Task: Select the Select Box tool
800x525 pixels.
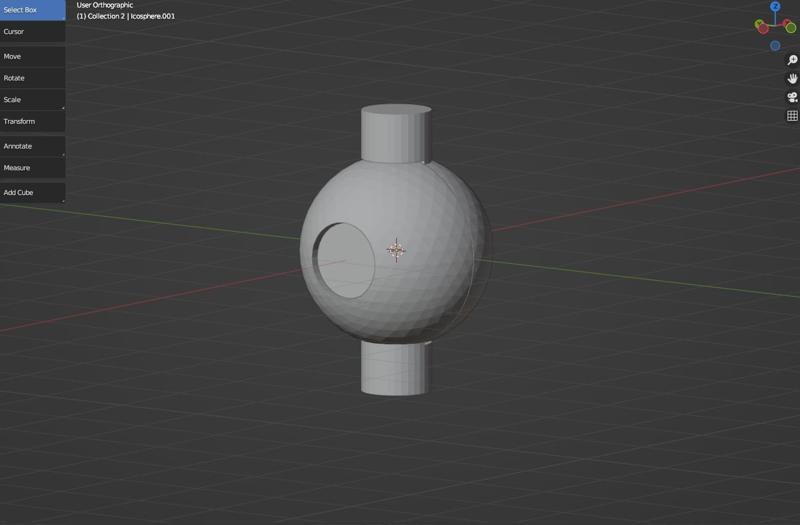Action: (33, 10)
